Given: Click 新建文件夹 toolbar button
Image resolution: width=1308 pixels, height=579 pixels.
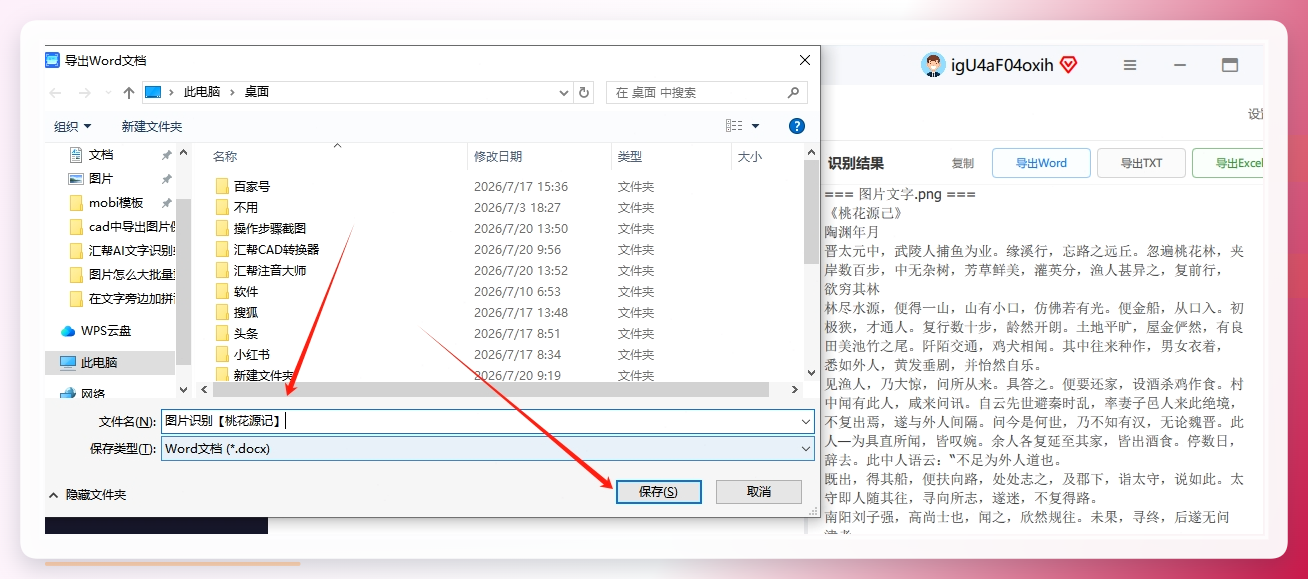Looking at the screenshot, I should point(152,127).
